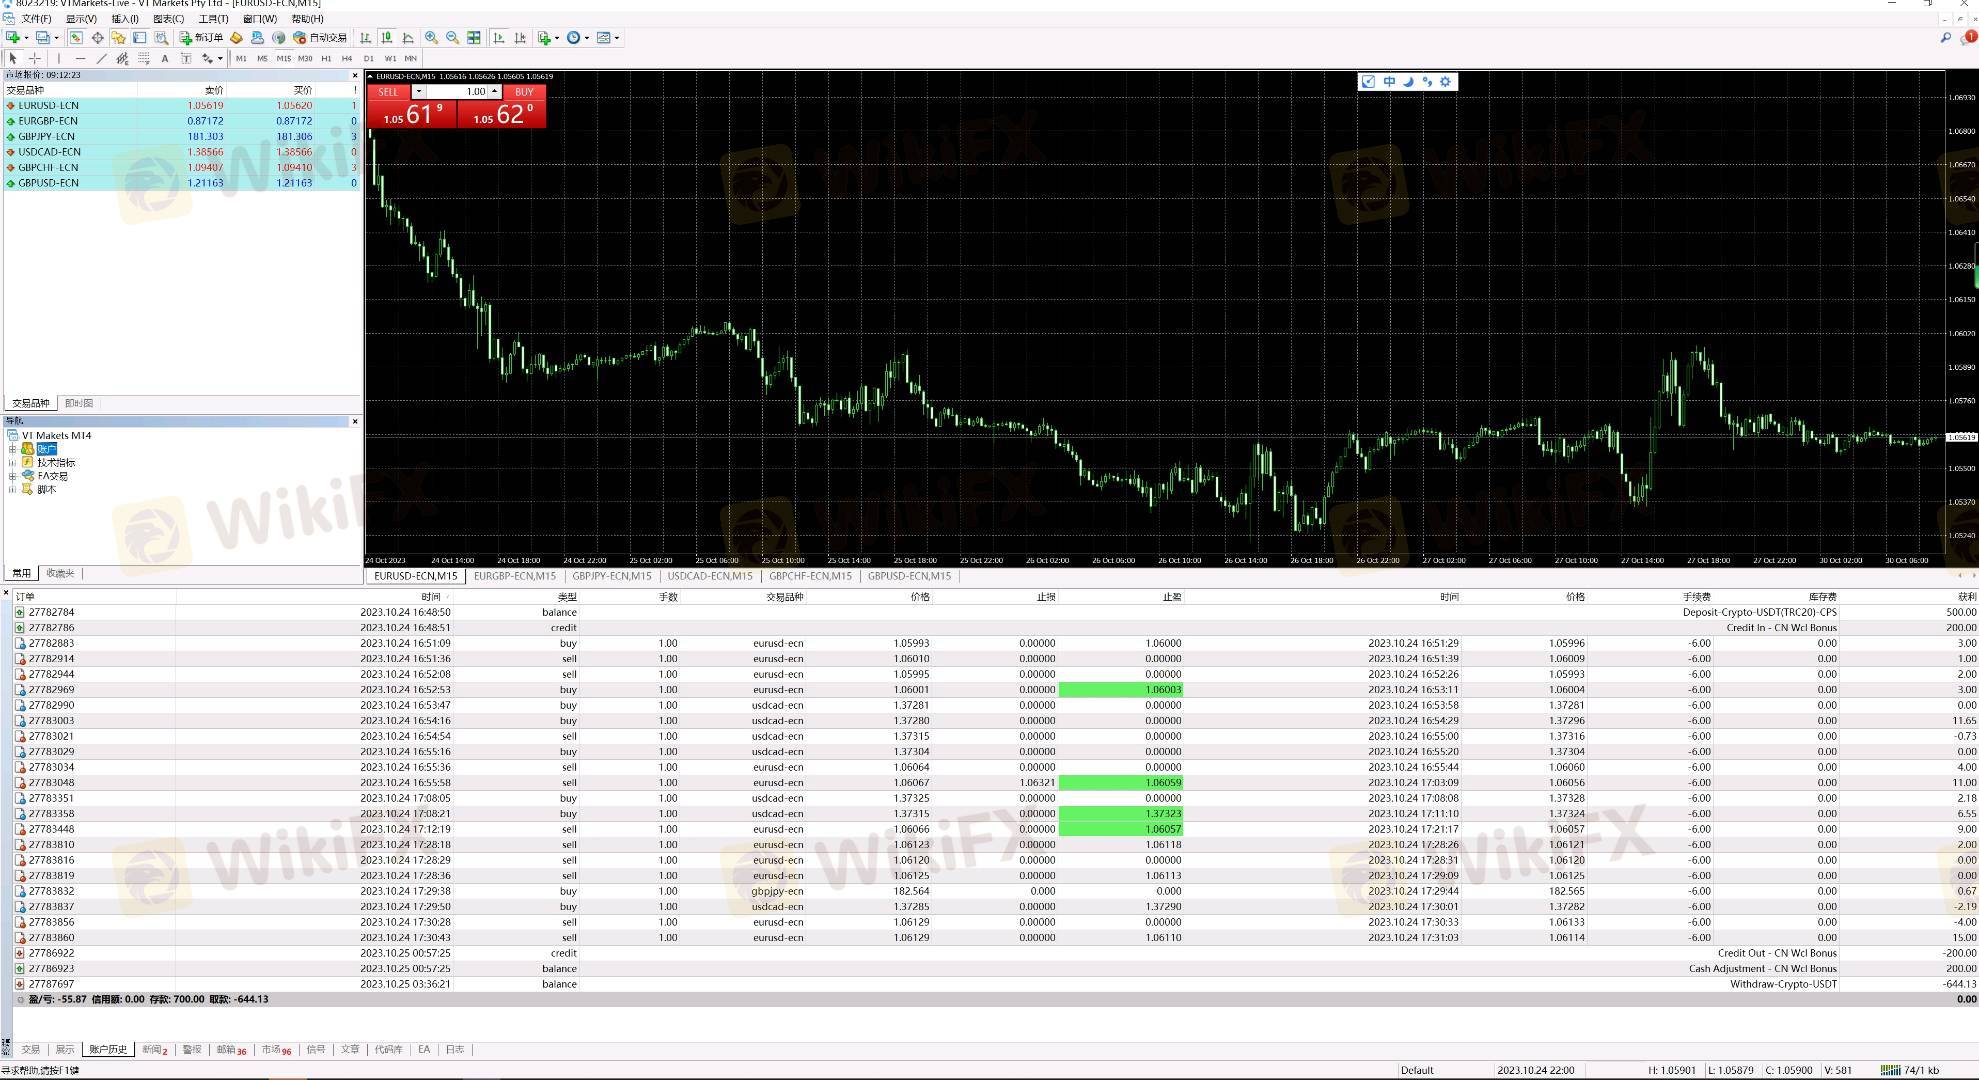The image size is (1979, 1080).
Task: Select the horizontal line drawing tool
Action: pyautogui.click(x=80, y=59)
